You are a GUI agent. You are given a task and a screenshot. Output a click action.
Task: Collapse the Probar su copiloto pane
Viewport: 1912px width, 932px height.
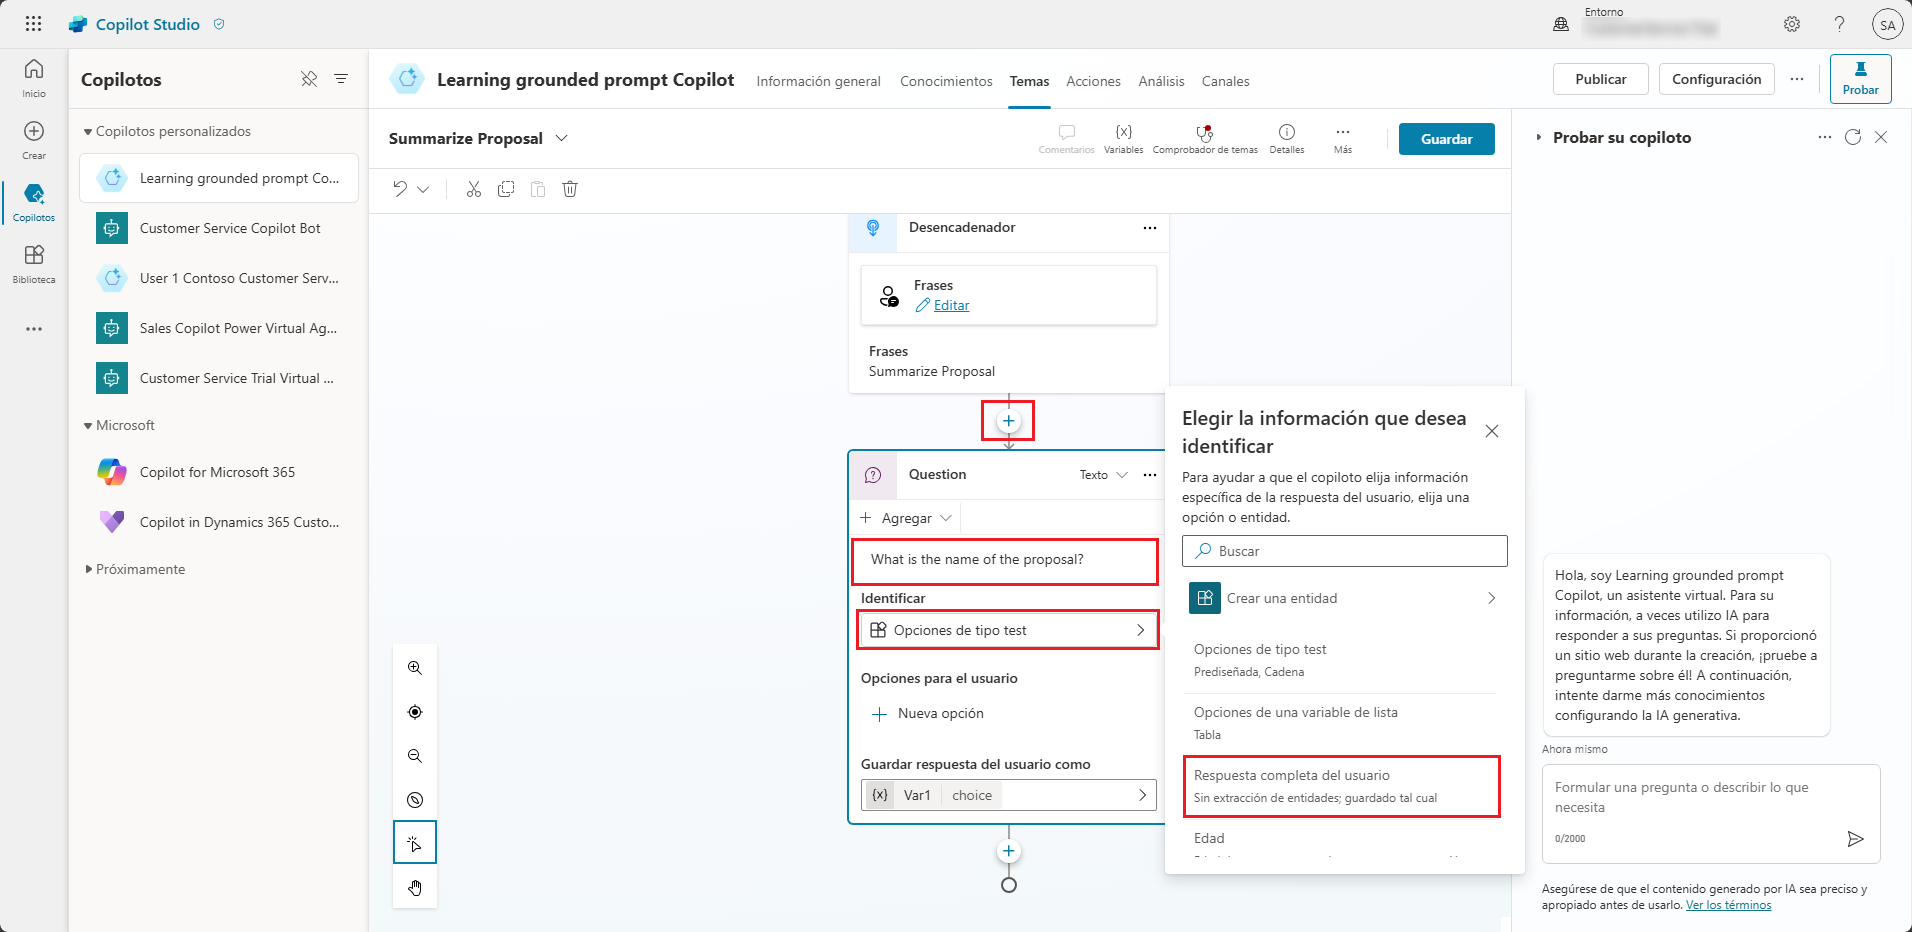coord(1539,138)
